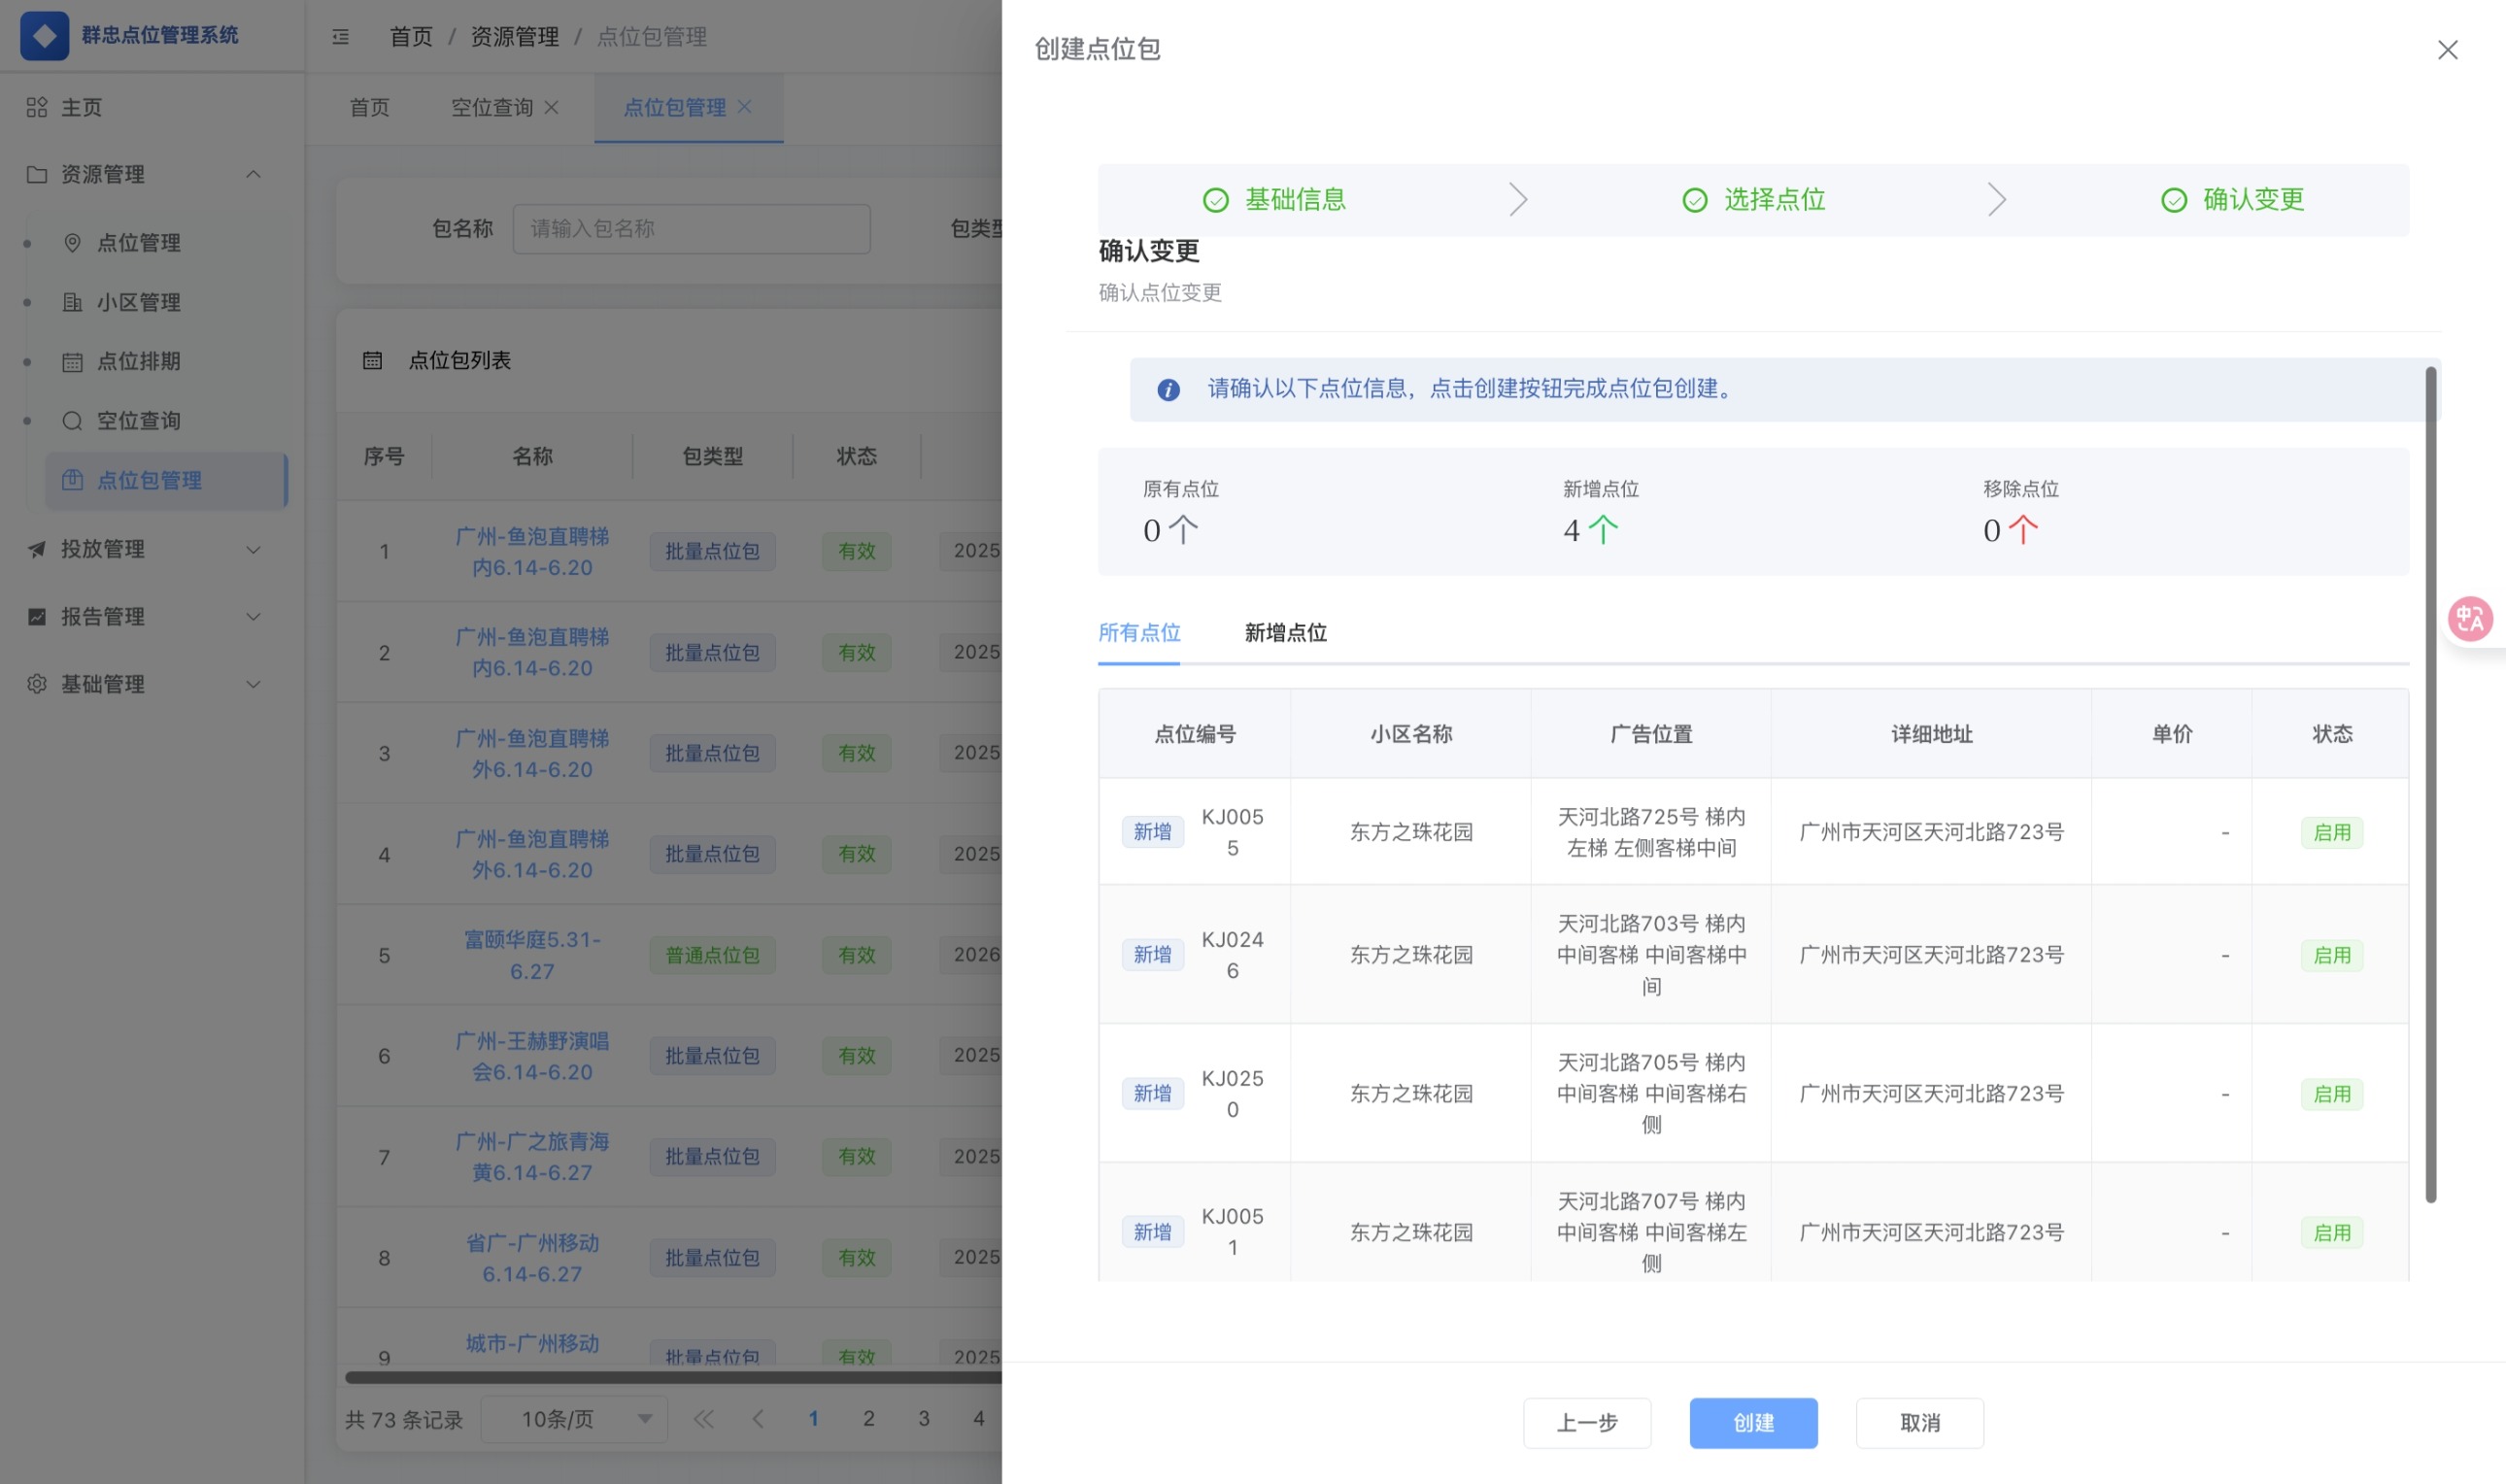Image resolution: width=2506 pixels, height=1484 pixels.
Task: Open the 10条/页 page size dropdown
Action: pos(573,1419)
